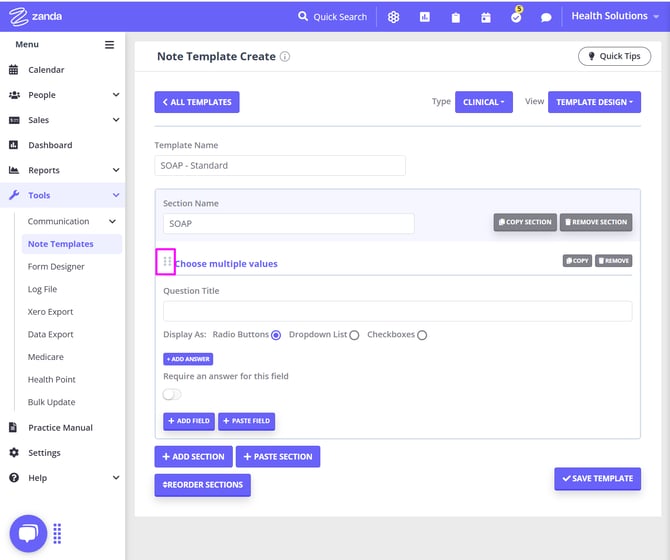Open the messages speech bubble icon
This screenshot has height=560, width=670.
coord(545,17)
